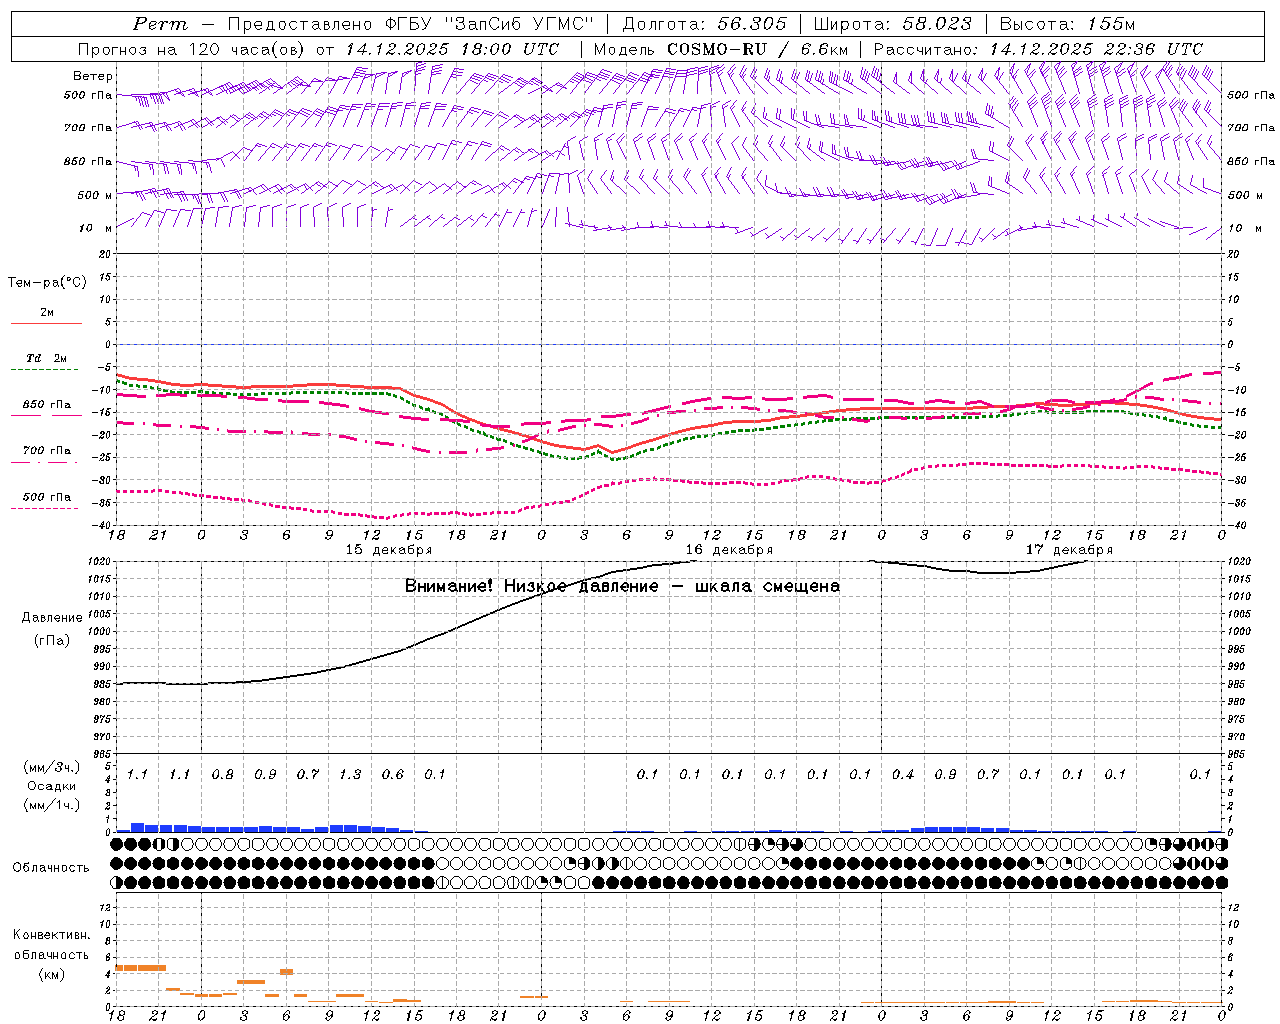Click the left '500 м' wind level label
Screen dimensions: 1280x1024
pyautogui.click(x=96, y=195)
